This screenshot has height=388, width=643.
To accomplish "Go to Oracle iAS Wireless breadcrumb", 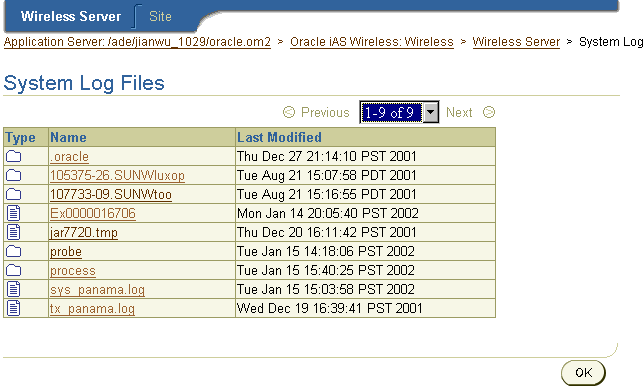I will (372, 42).
